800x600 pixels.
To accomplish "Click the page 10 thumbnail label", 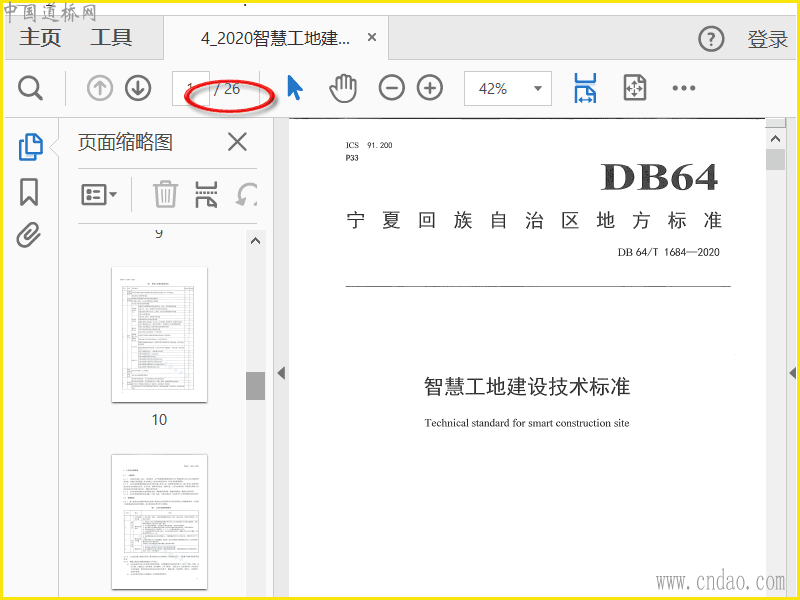I will click(159, 420).
